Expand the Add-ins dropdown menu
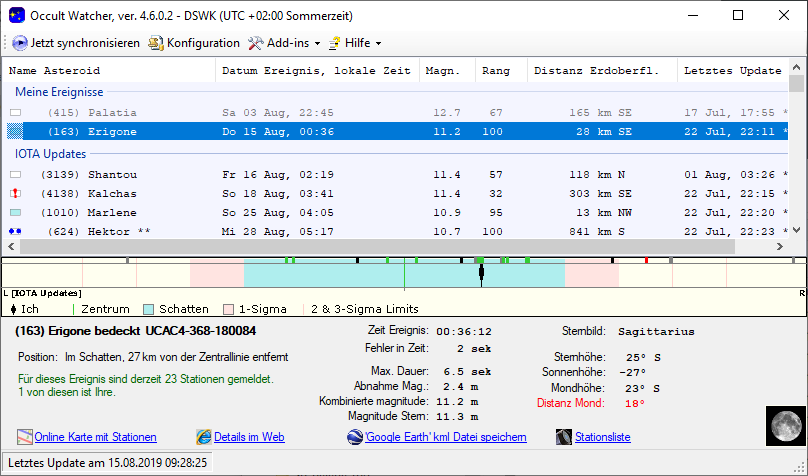 284,43
